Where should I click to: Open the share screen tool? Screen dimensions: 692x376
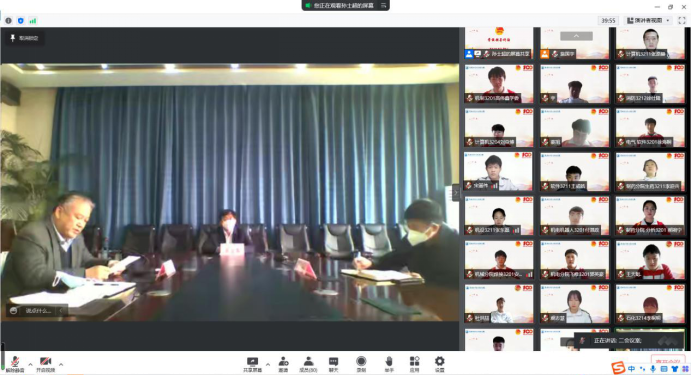pos(252,365)
